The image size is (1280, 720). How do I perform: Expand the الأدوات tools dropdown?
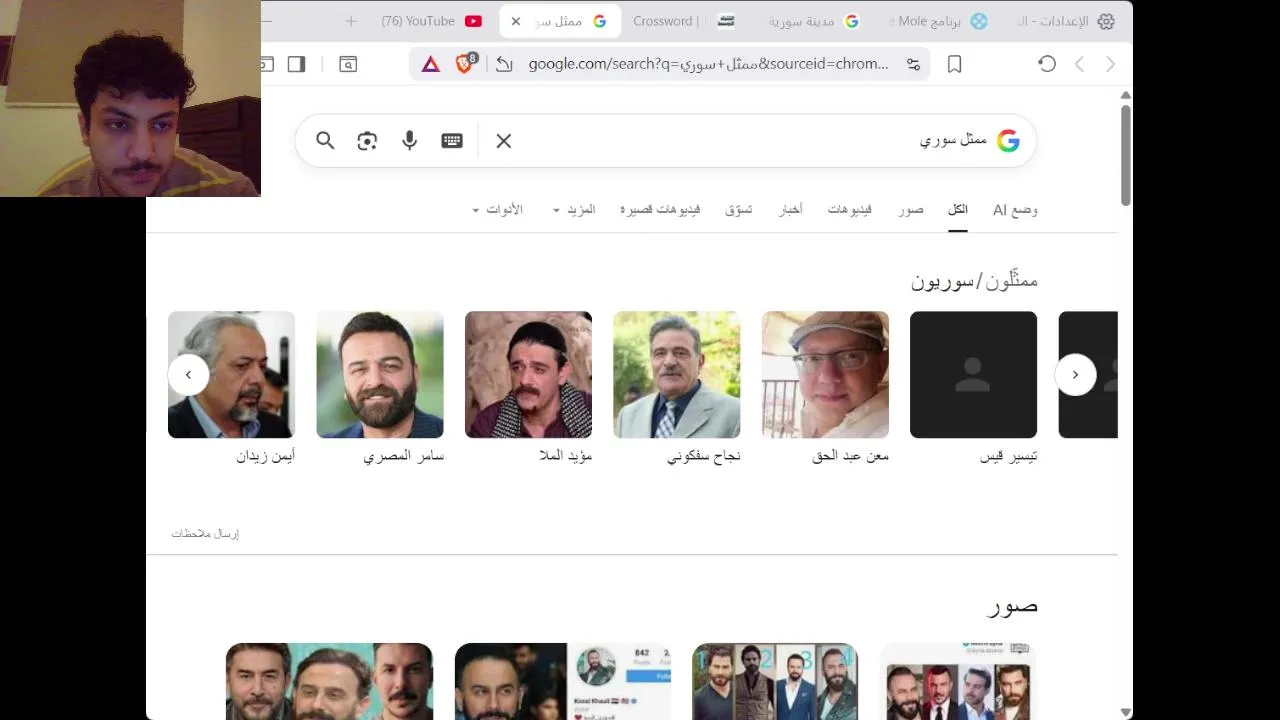[497, 210]
